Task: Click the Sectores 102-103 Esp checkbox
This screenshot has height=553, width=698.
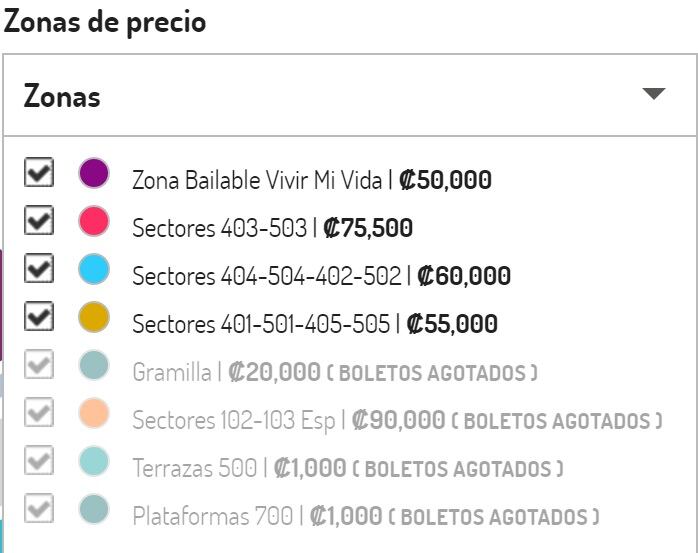Action: coord(39,413)
